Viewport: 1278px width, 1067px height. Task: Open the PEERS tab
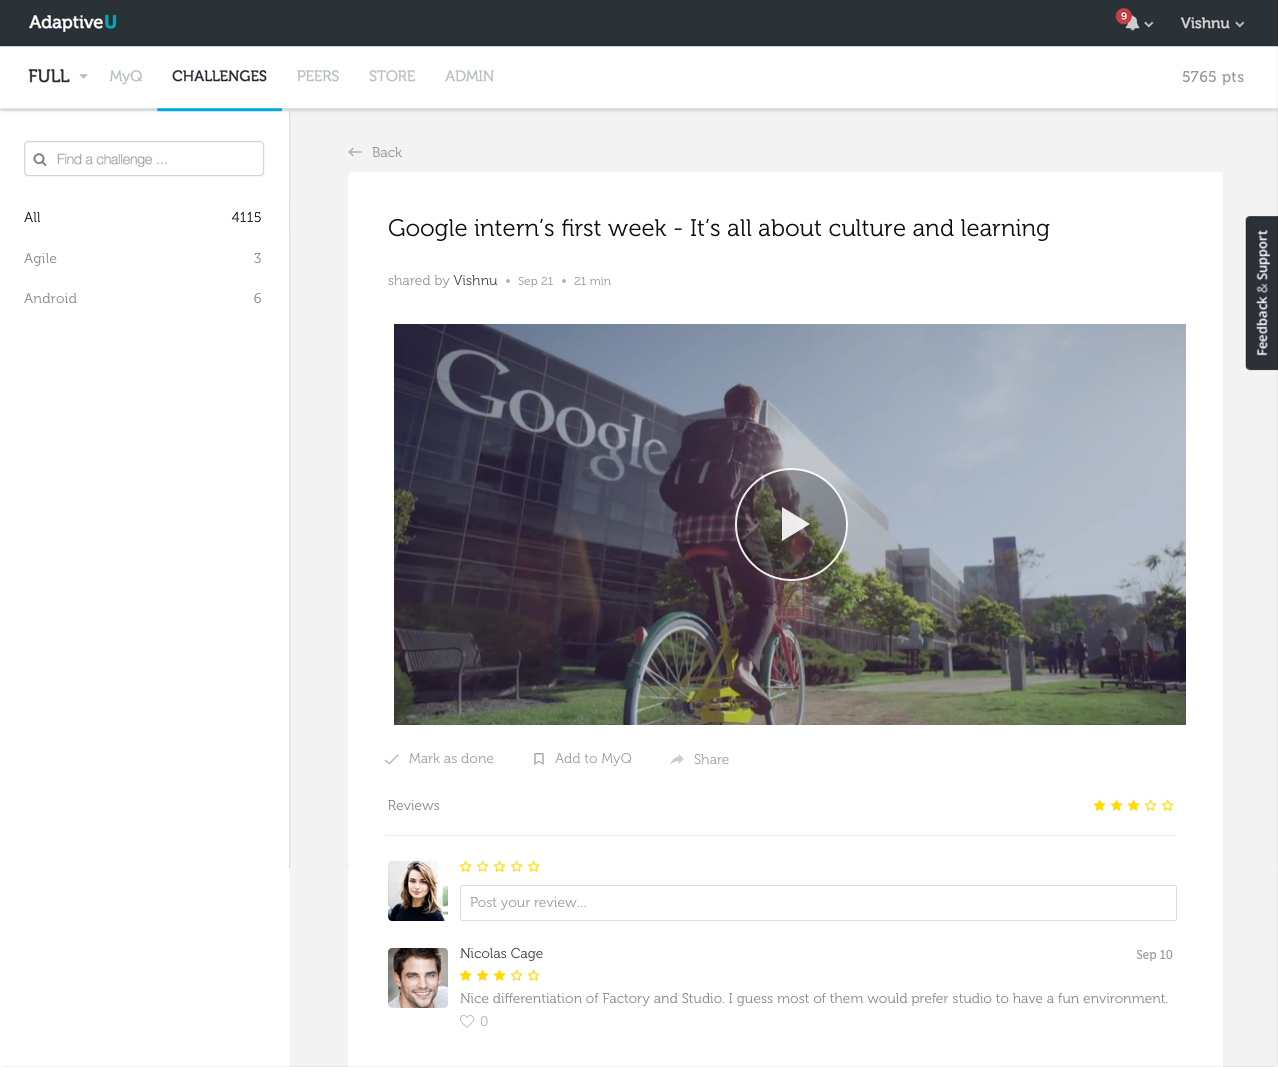318,76
